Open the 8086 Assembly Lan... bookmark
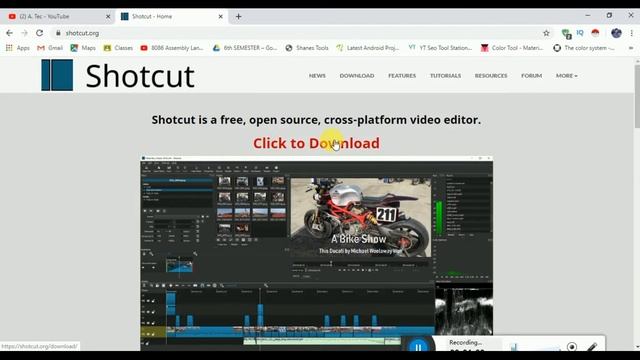 tap(172, 48)
